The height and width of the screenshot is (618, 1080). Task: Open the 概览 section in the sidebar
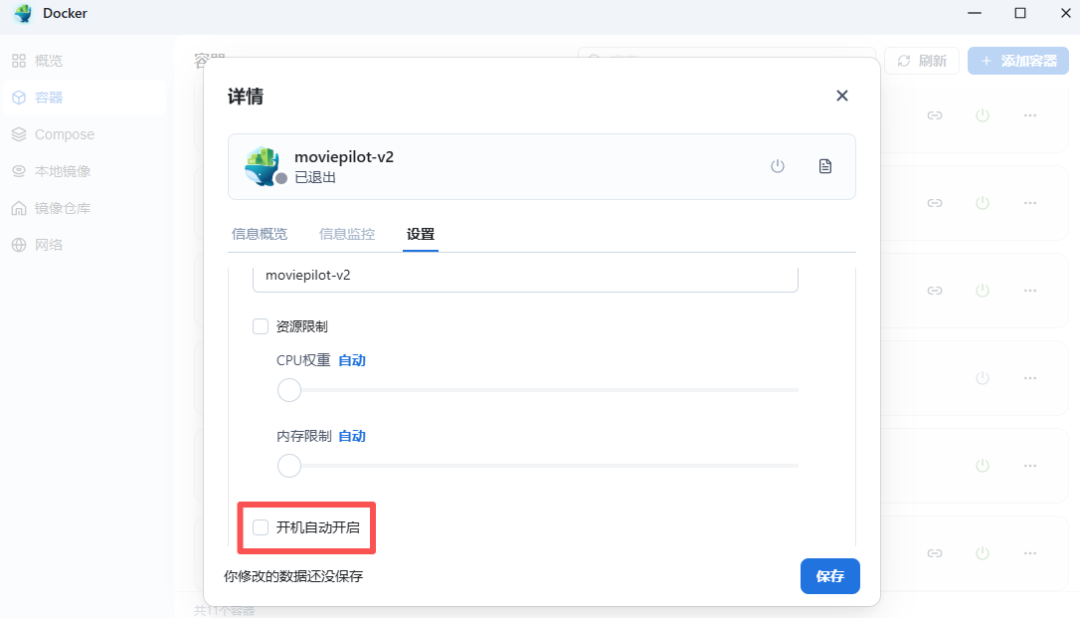pyautogui.click(x=49, y=60)
